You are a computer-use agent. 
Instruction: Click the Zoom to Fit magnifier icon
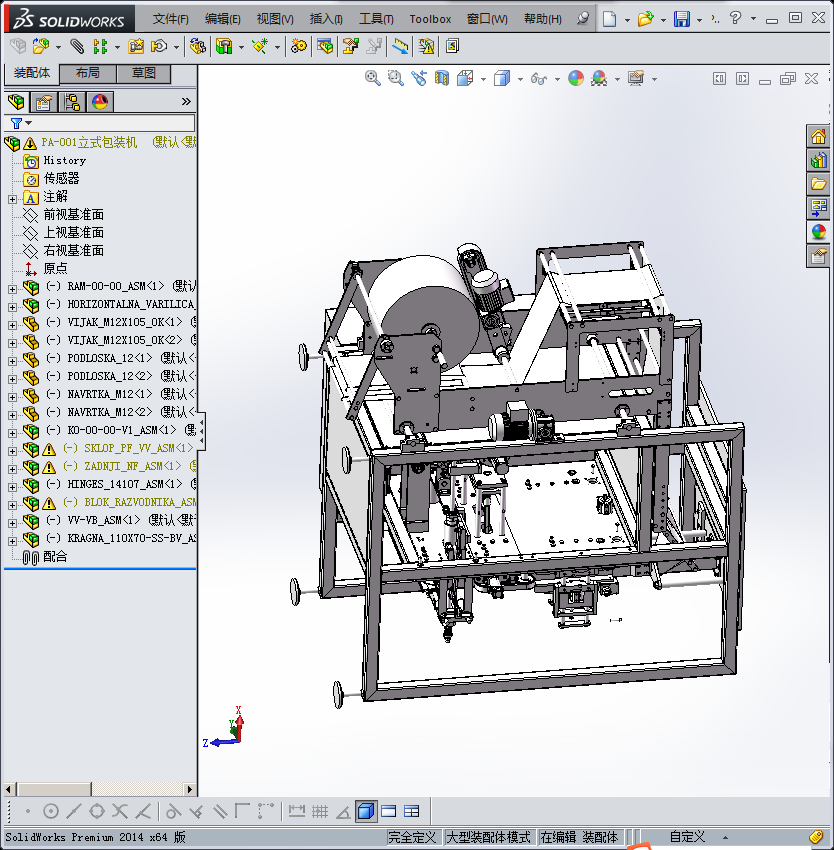pos(372,78)
